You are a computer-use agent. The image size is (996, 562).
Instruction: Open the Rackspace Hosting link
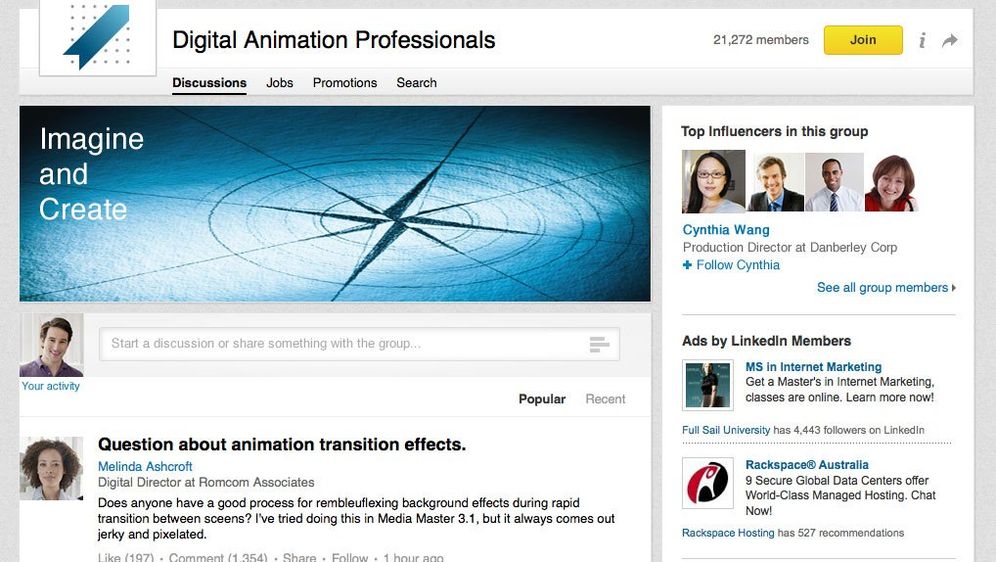728,533
